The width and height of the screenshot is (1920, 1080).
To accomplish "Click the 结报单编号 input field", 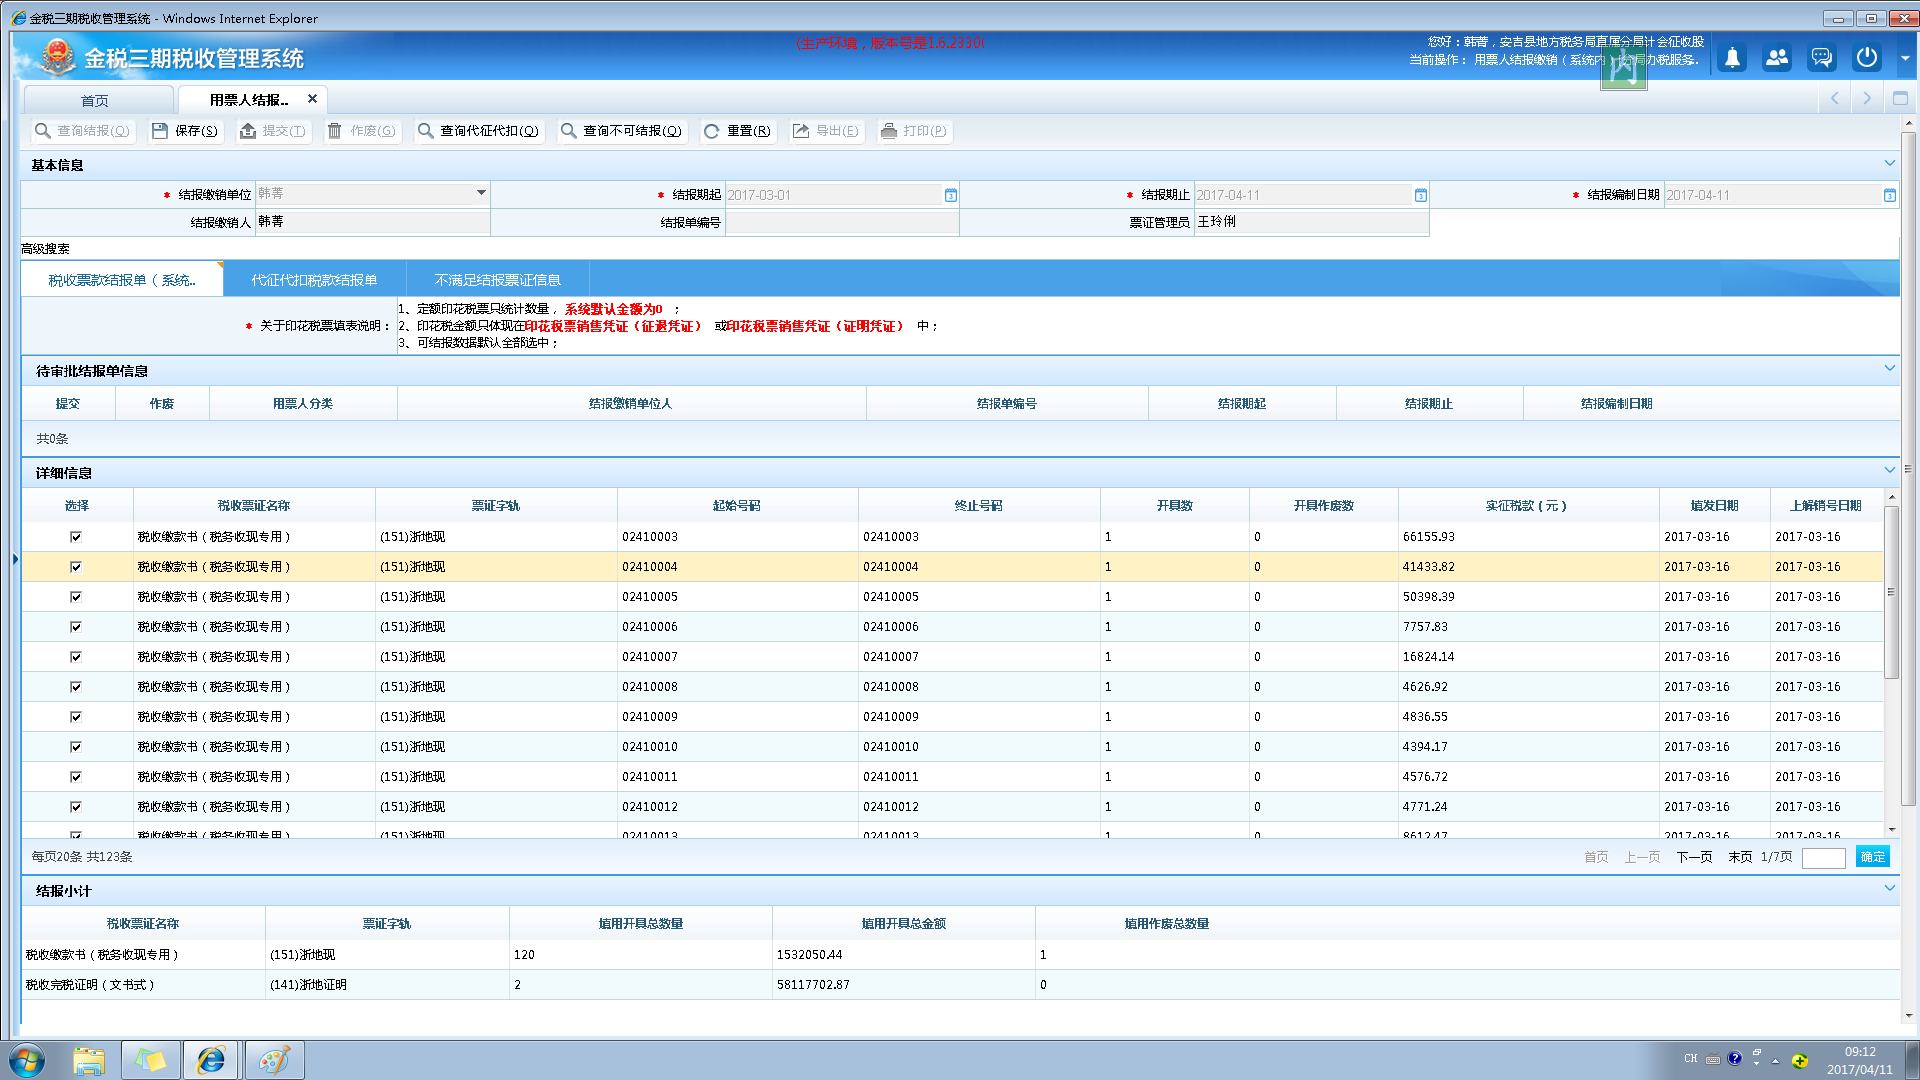I will [841, 222].
